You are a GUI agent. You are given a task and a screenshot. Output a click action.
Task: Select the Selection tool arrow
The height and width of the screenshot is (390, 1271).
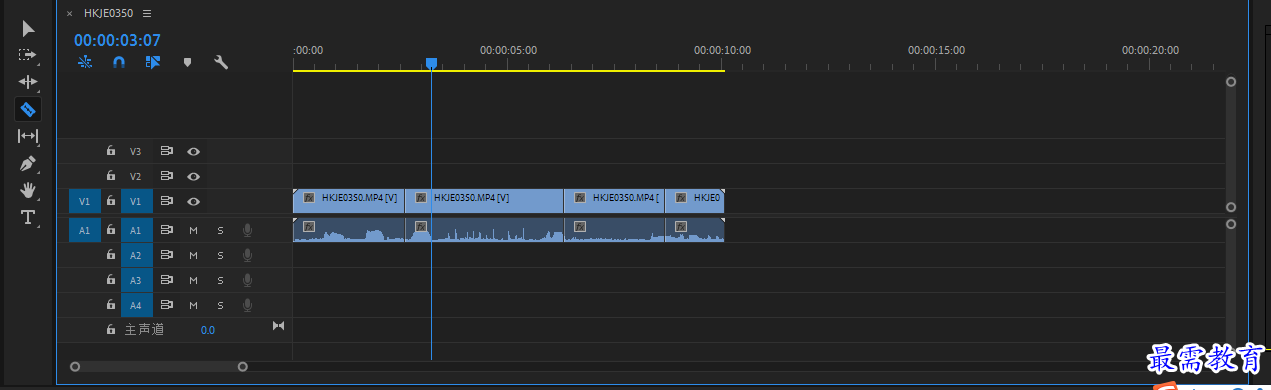(28, 29)
